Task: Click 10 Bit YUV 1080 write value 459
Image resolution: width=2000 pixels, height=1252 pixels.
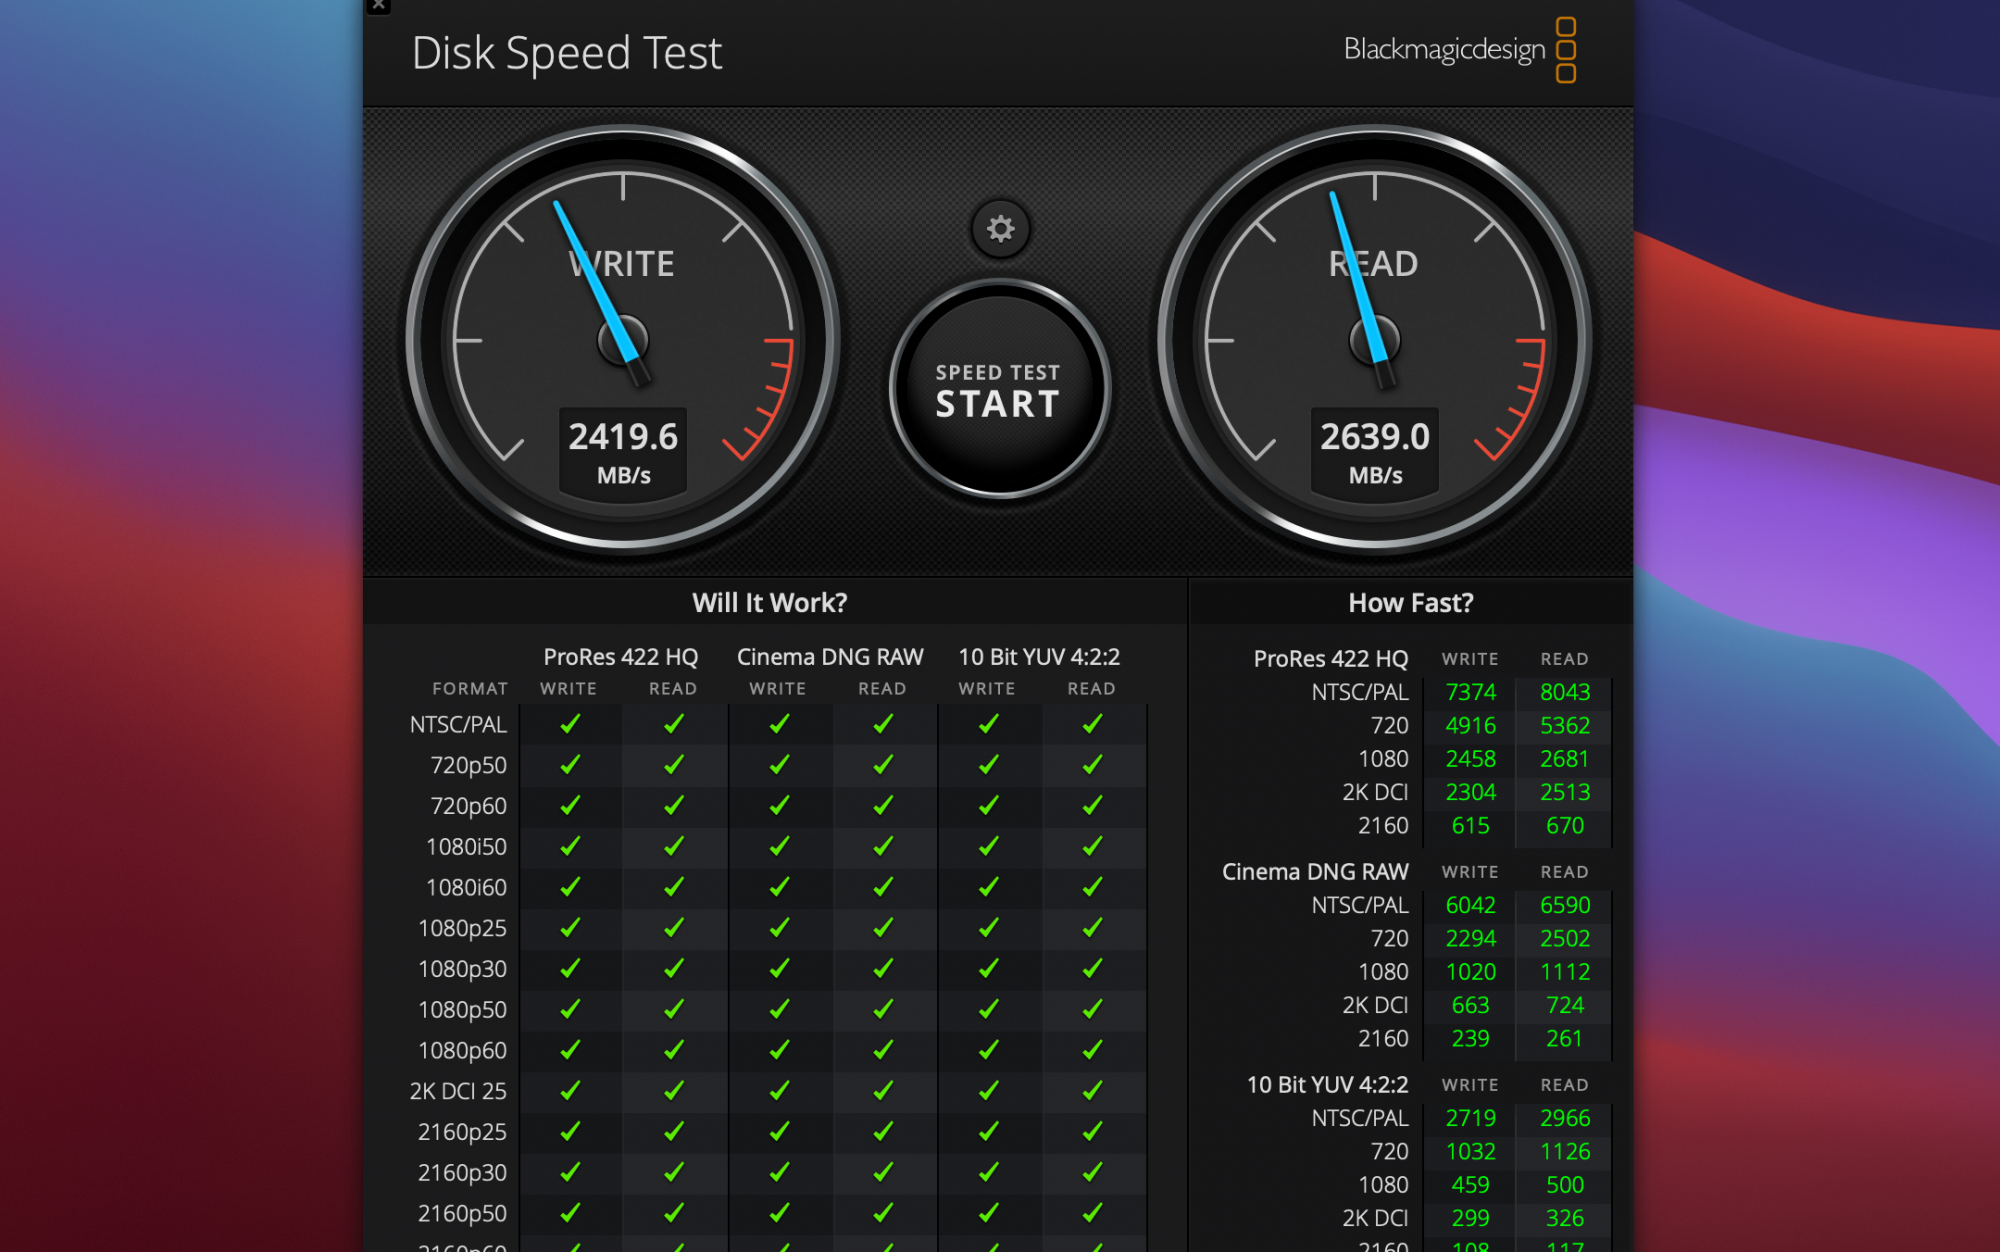Action: [x=1470, y=1185]
